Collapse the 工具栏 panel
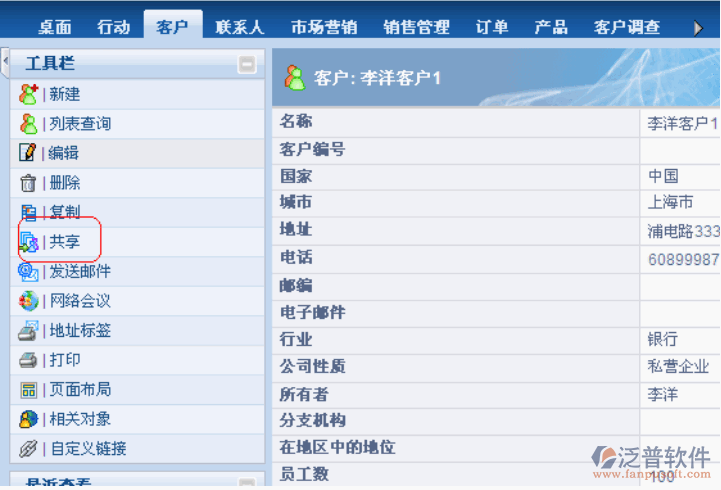This screenshot has width=721, height=490. coord(246,65)
